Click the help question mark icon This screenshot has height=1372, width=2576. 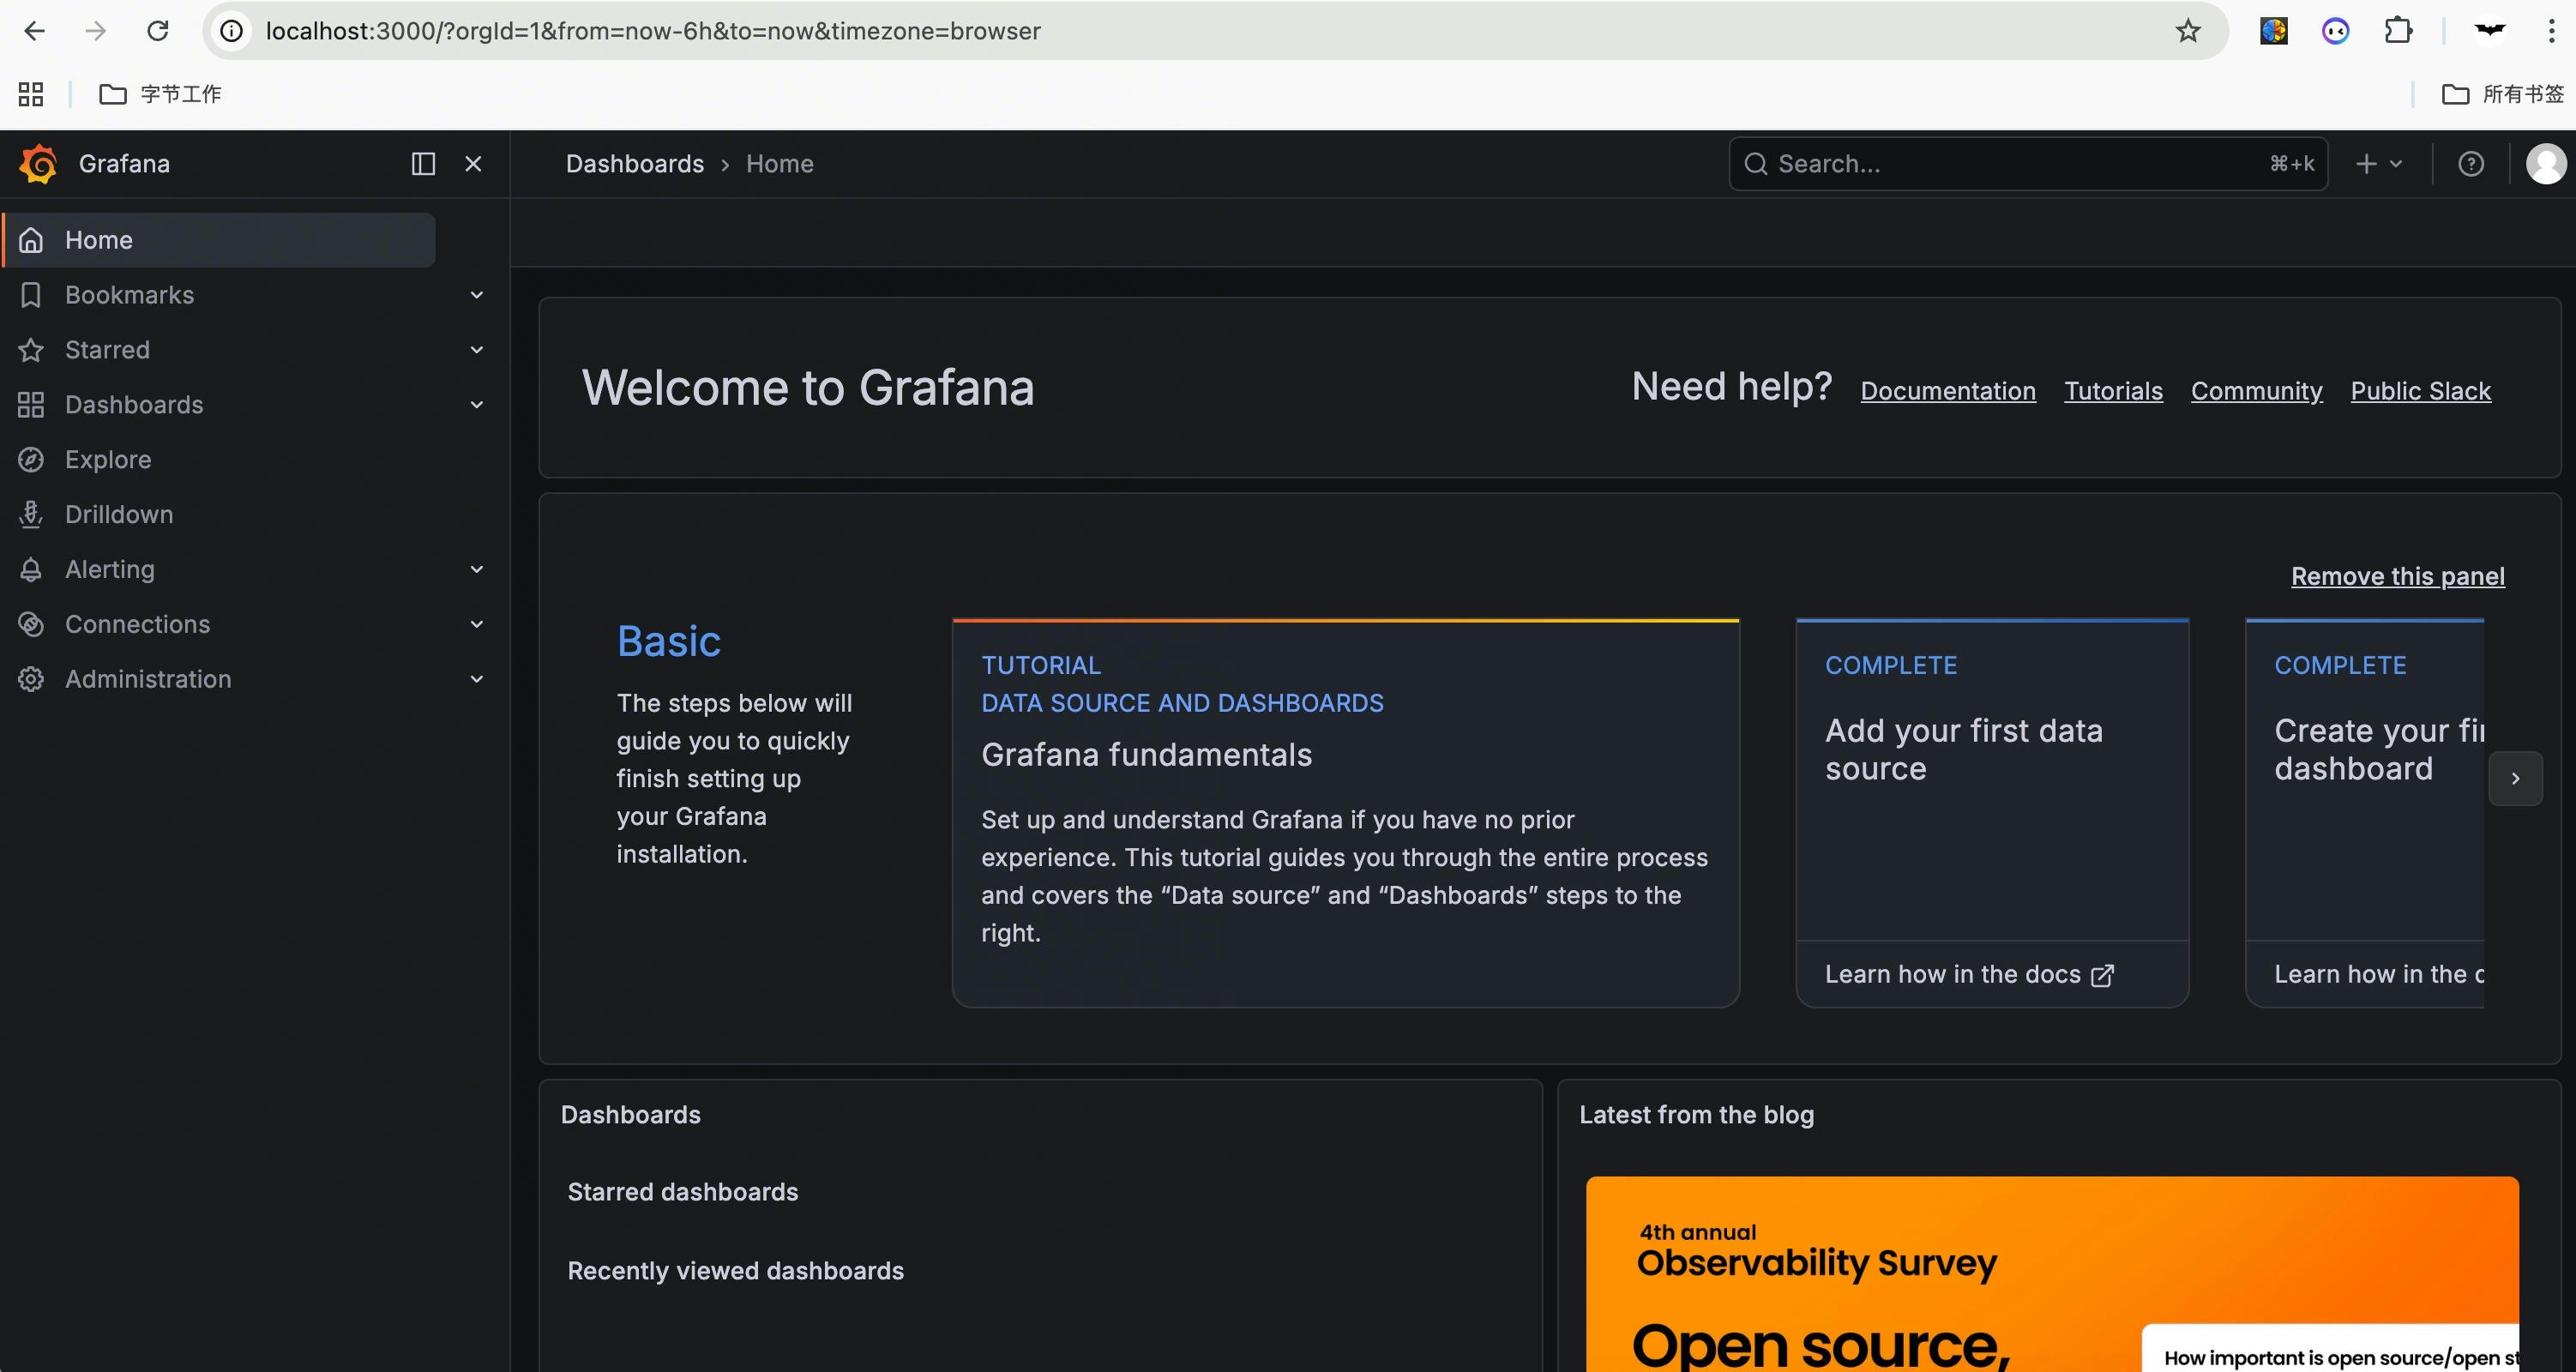point(2470,164)
